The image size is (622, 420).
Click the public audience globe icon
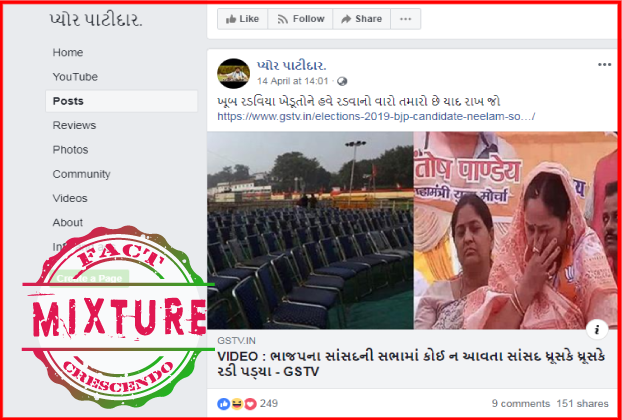point(342,82)
